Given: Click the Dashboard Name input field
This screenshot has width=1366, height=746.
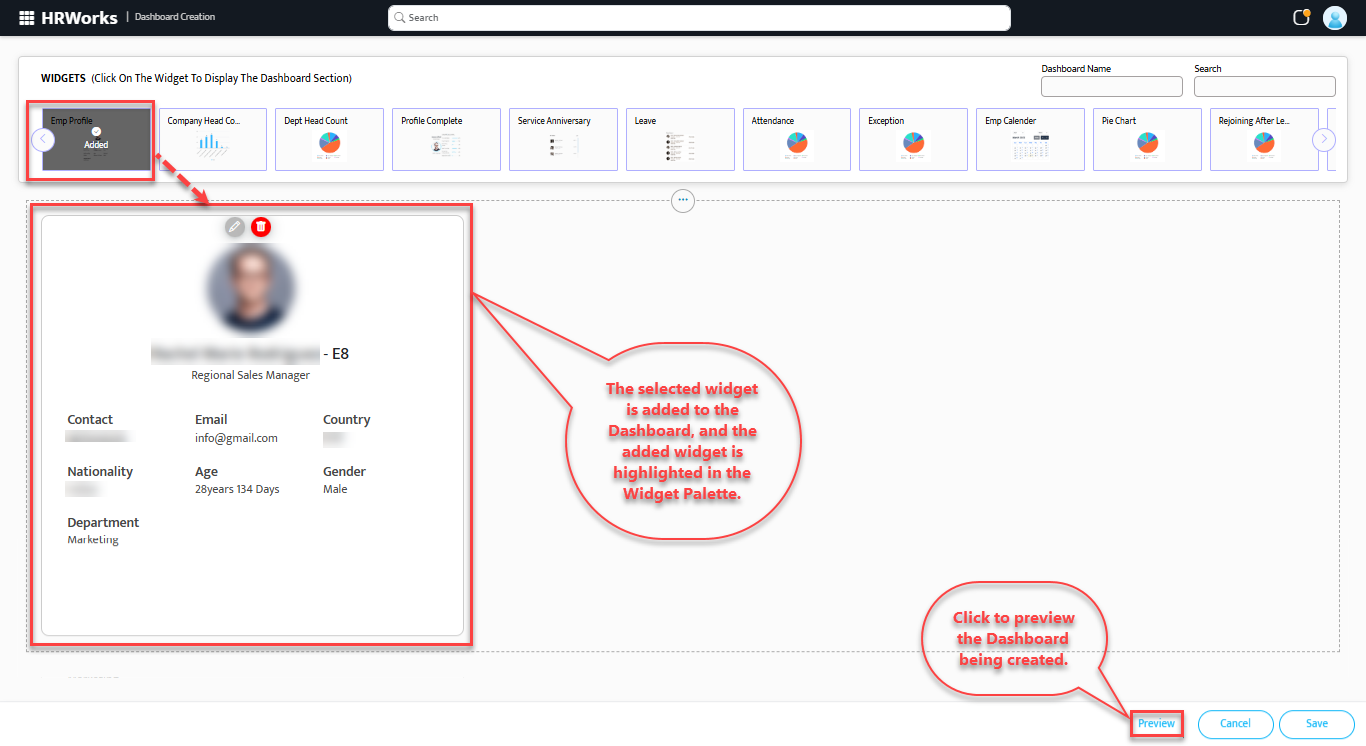Looking at the screenshot, I should (1111, 86).
